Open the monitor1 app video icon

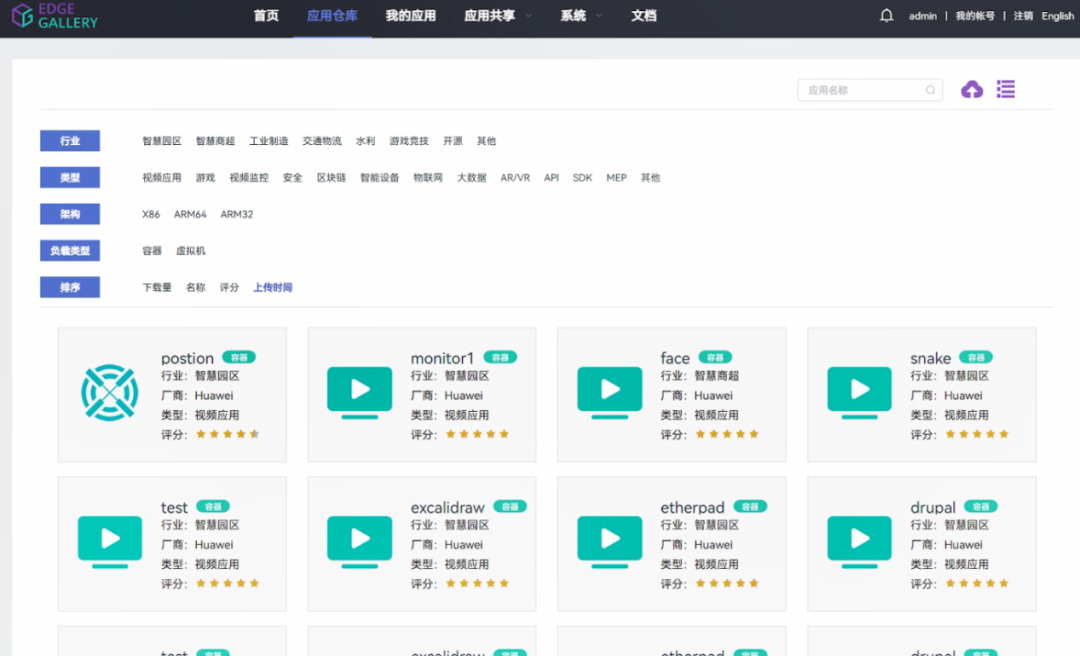pos(360,393)
